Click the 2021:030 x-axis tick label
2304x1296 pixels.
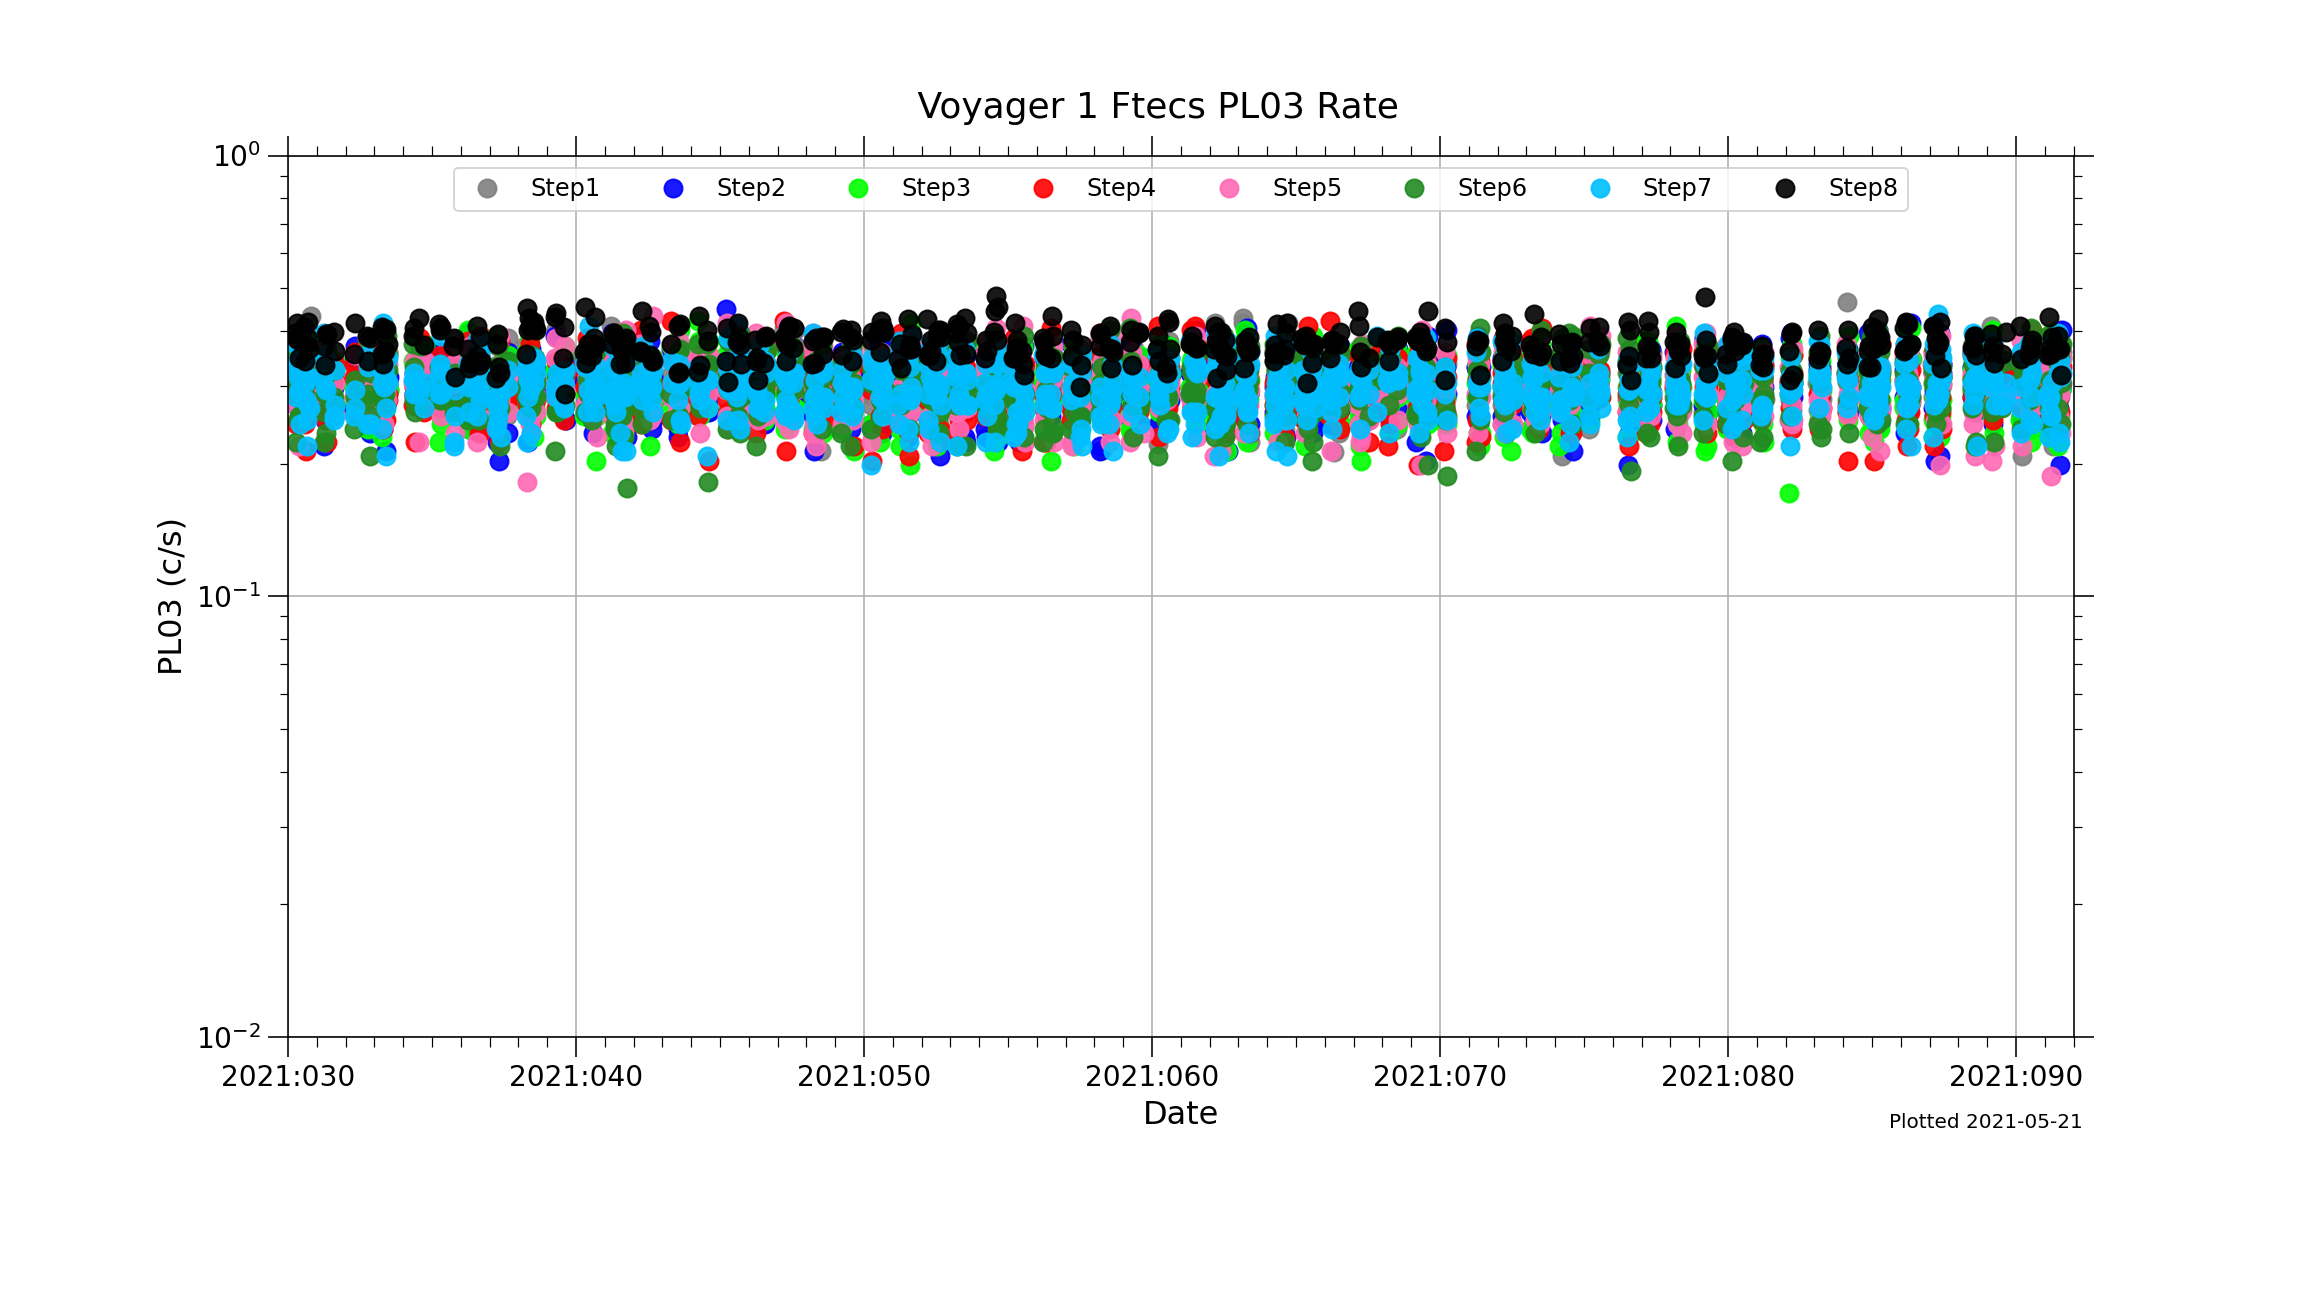coord(288,1077)
